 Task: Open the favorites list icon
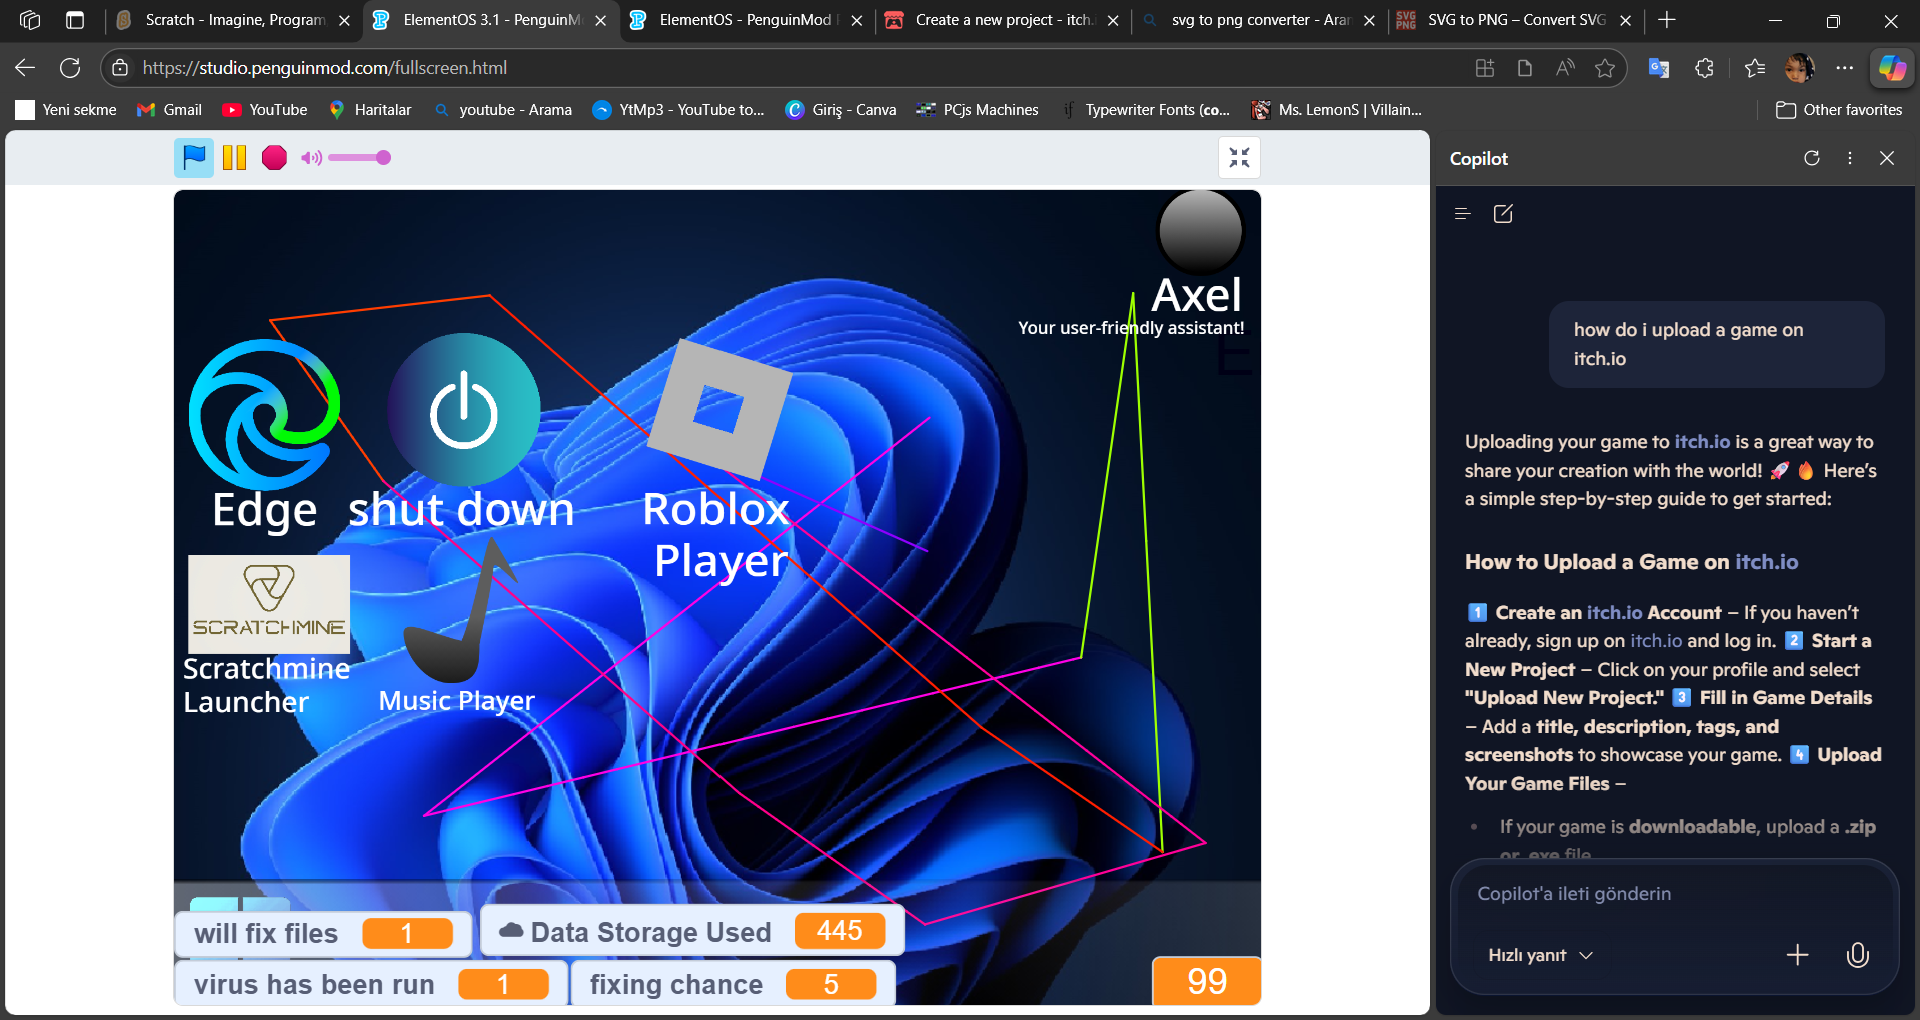coord(1754,68)
